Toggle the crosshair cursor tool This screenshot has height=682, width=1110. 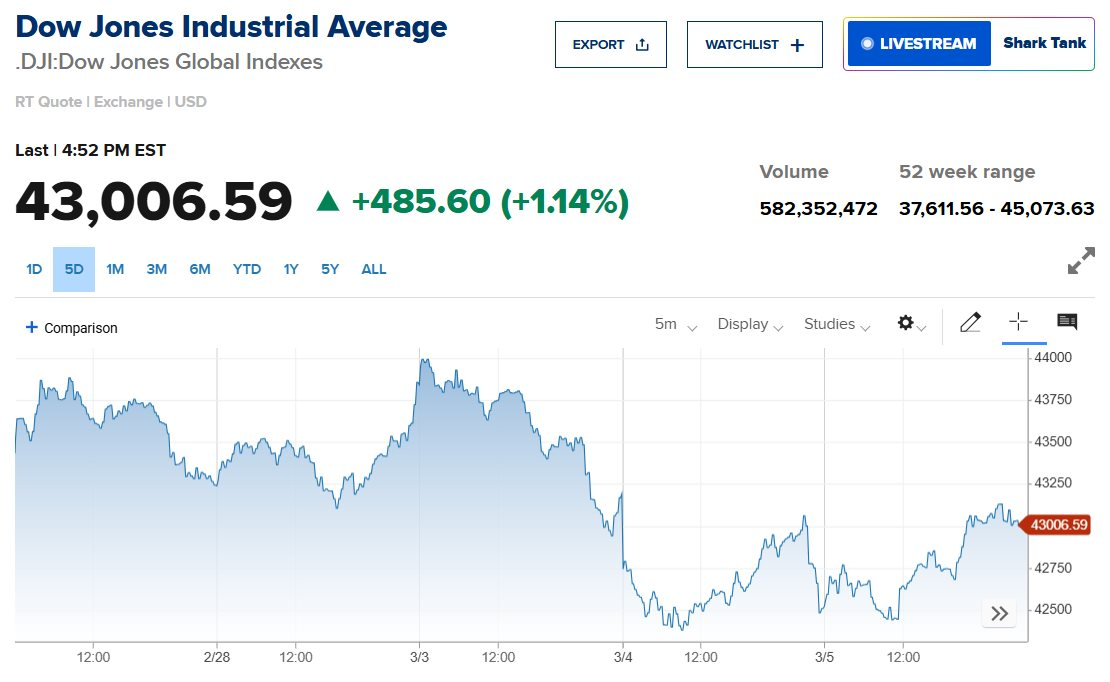(1018, 322)
